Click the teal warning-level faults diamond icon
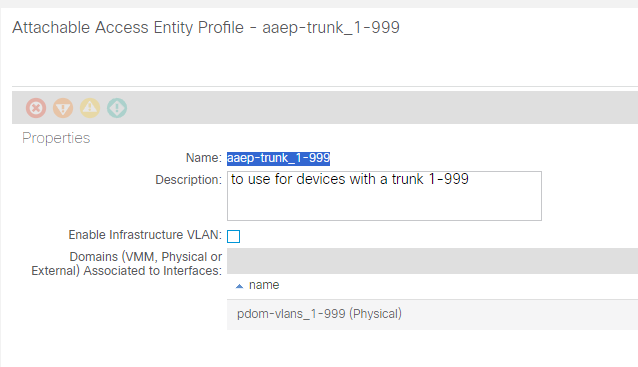The image size is (638, 367). coord(117,108)
